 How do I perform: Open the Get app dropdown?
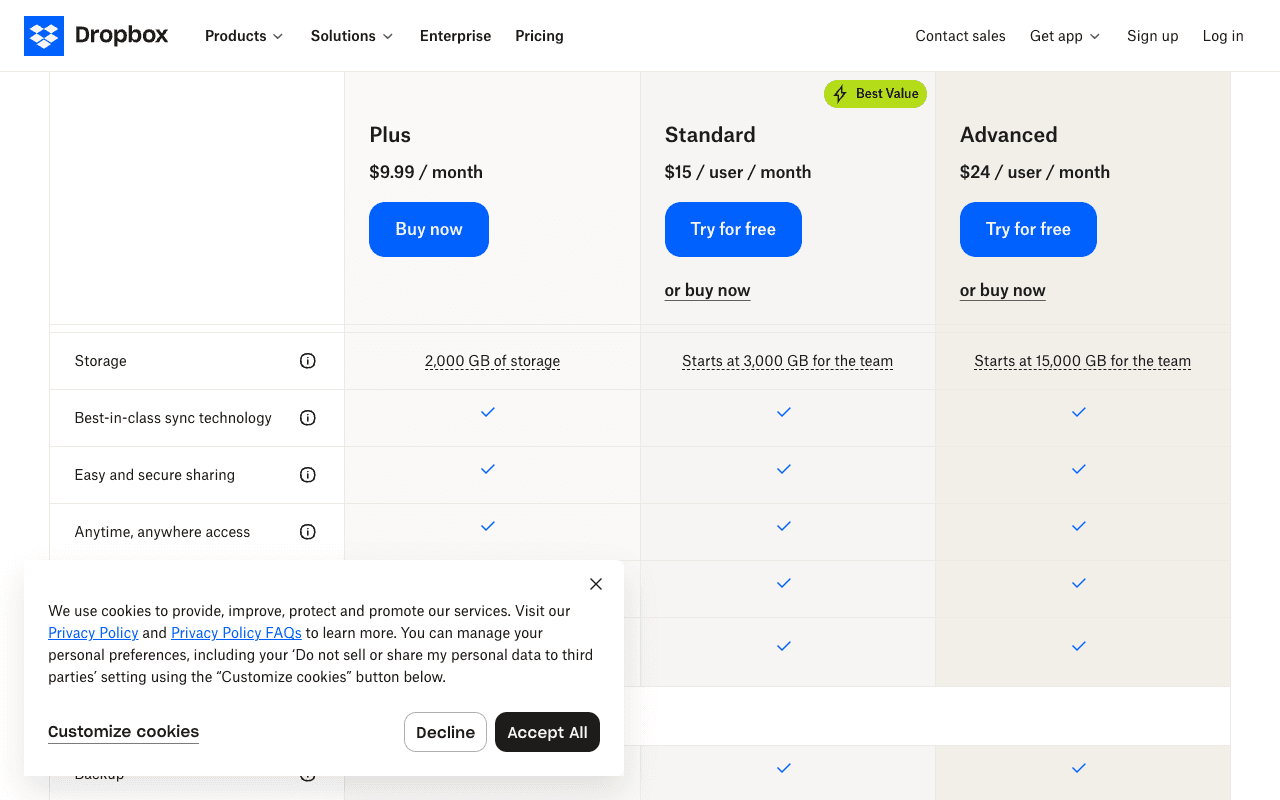[1065, 36]
